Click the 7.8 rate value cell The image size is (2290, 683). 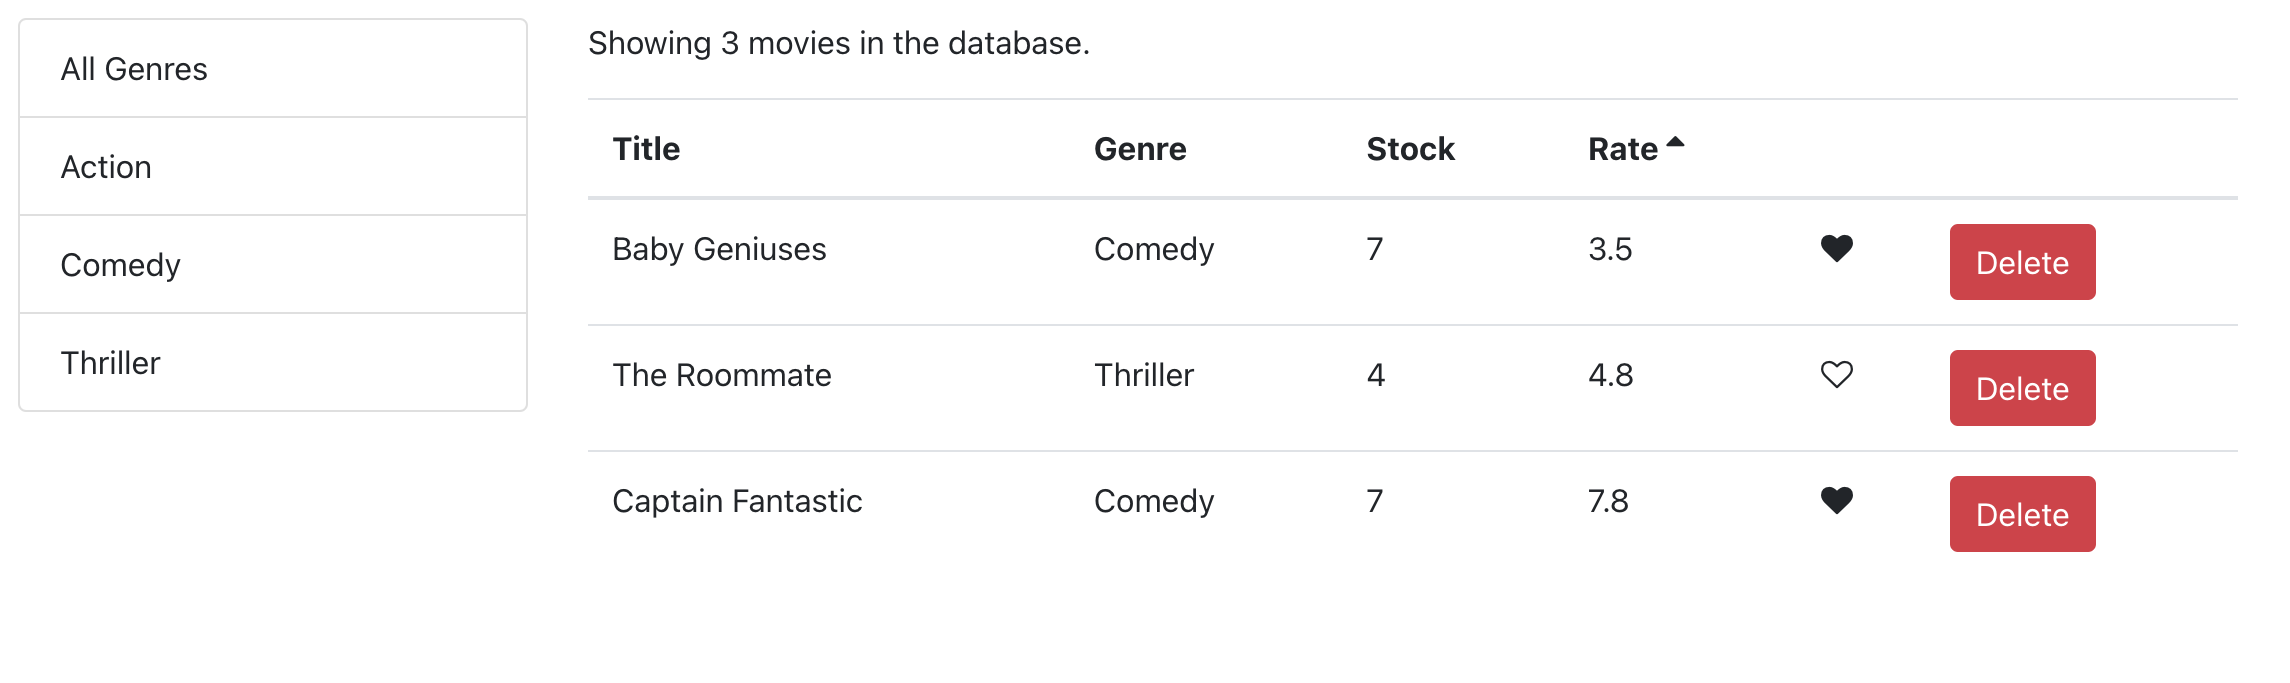[1608, 501]
